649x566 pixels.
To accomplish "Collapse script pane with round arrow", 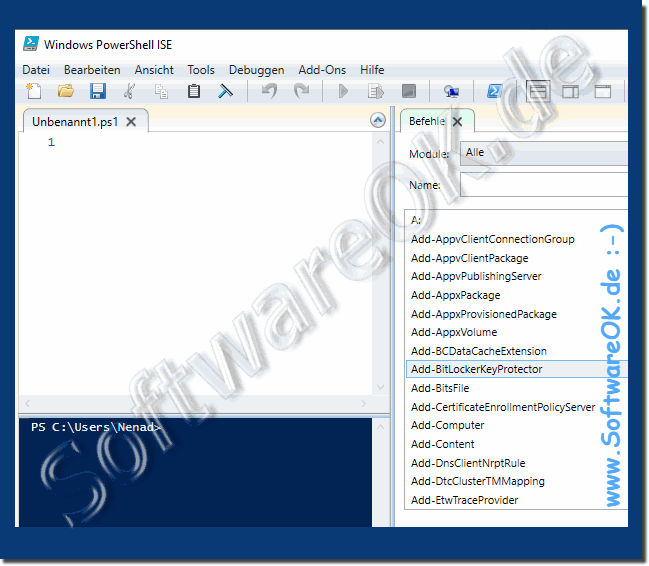I will [x=378, y=120].
